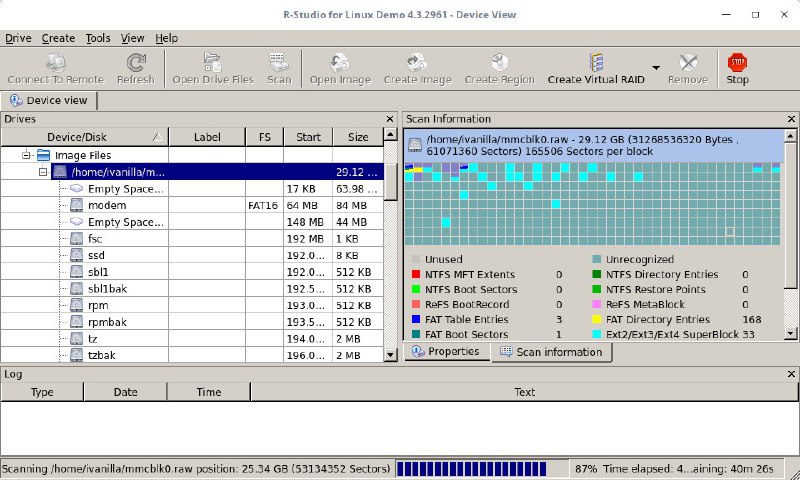
Task: Collapse the Image Files tree node
Action: pyautogui.click(x=27, y=155)
